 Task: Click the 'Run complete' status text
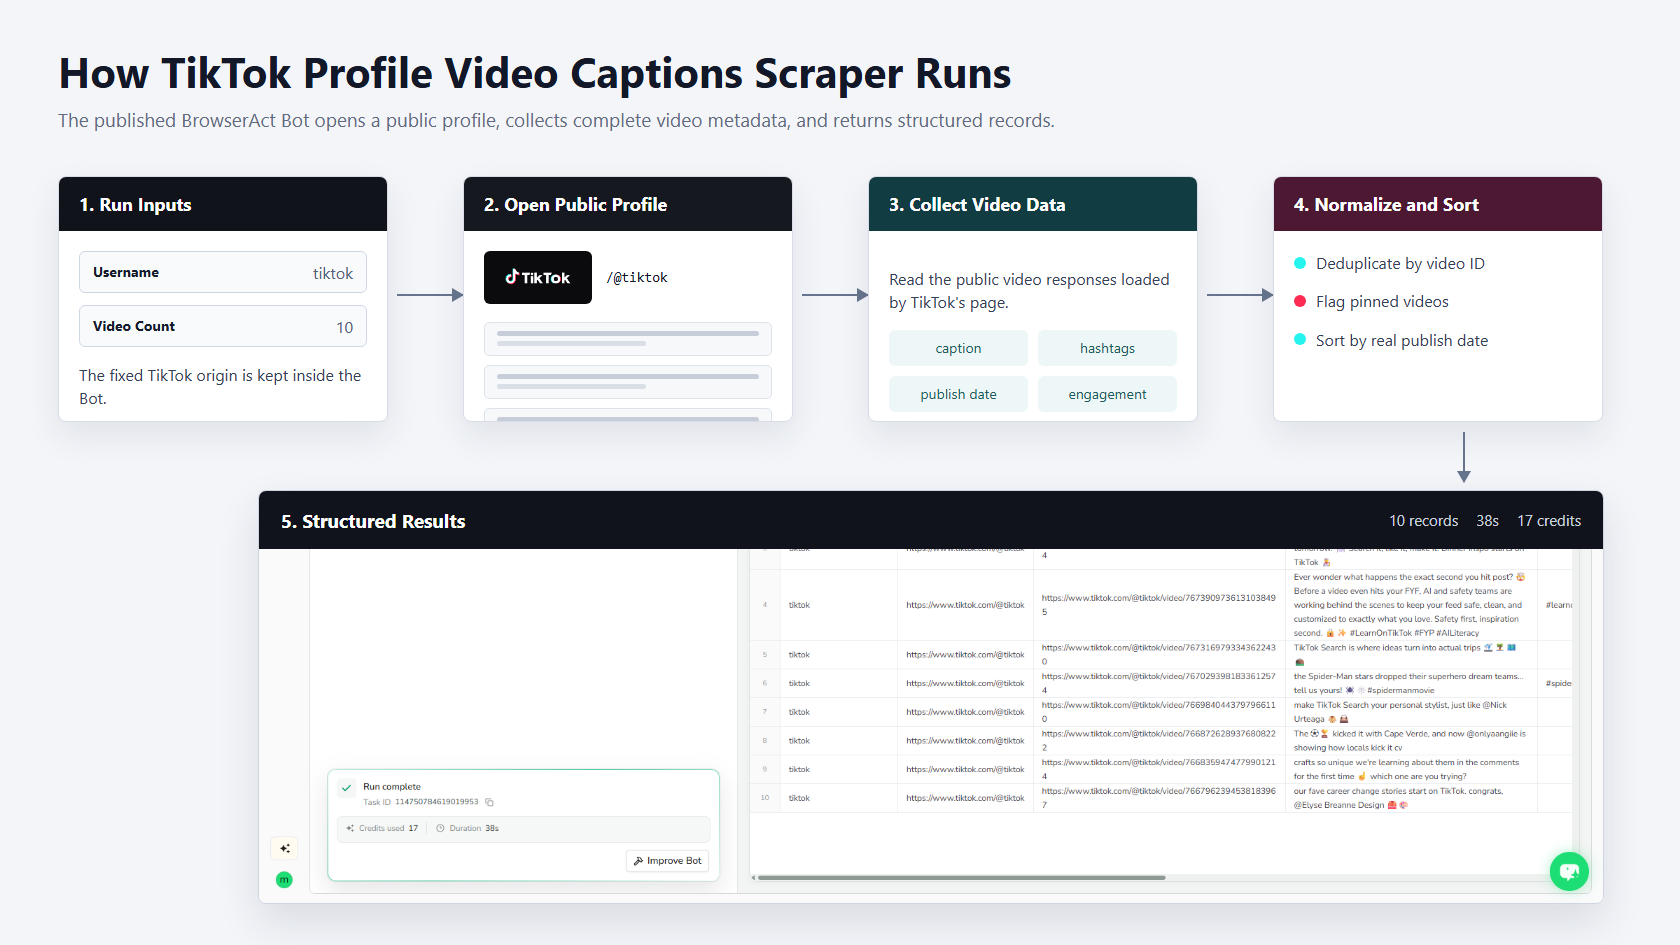click(392, 787)
